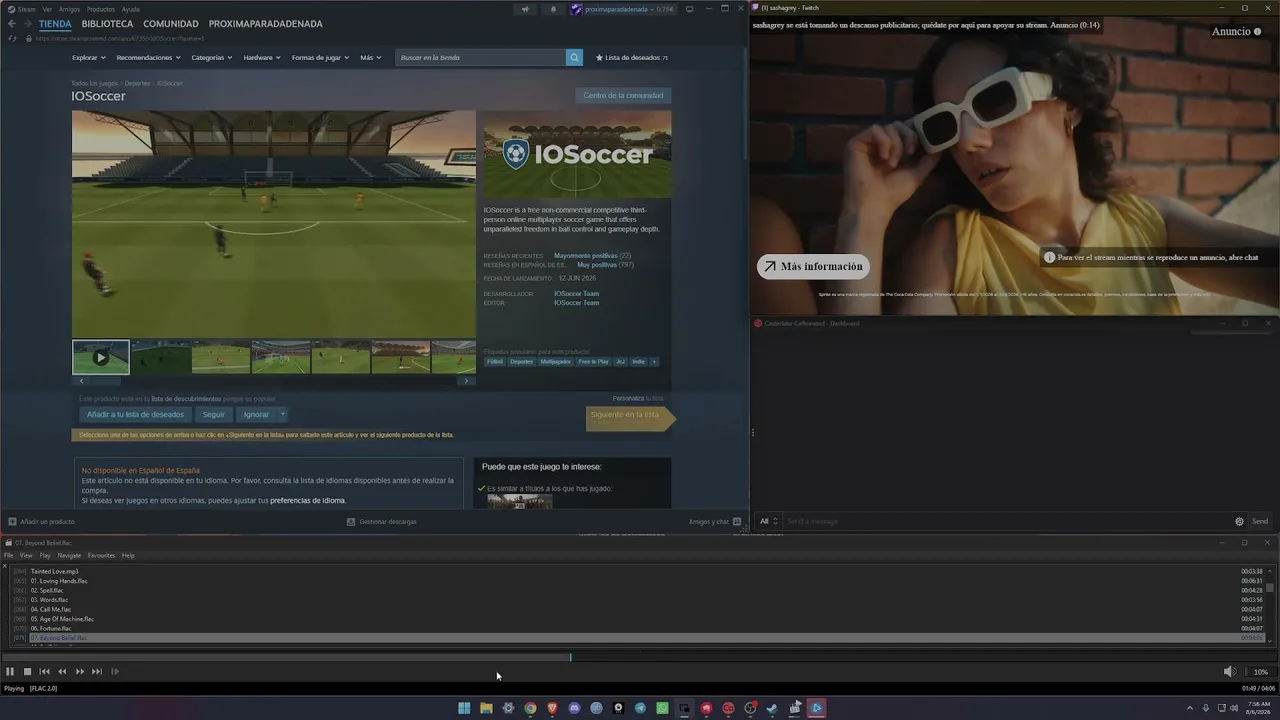Open the Play menu in music player
The height and width of the screenshot is (720, 1280).
click(45, 555)
